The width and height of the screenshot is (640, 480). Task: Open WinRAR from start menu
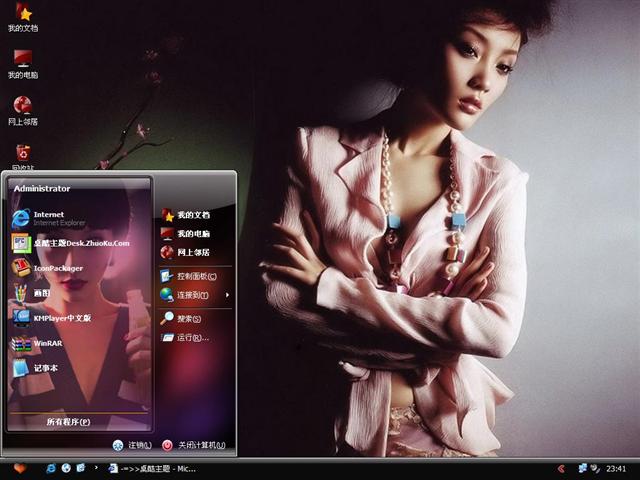tap(38, 343)
